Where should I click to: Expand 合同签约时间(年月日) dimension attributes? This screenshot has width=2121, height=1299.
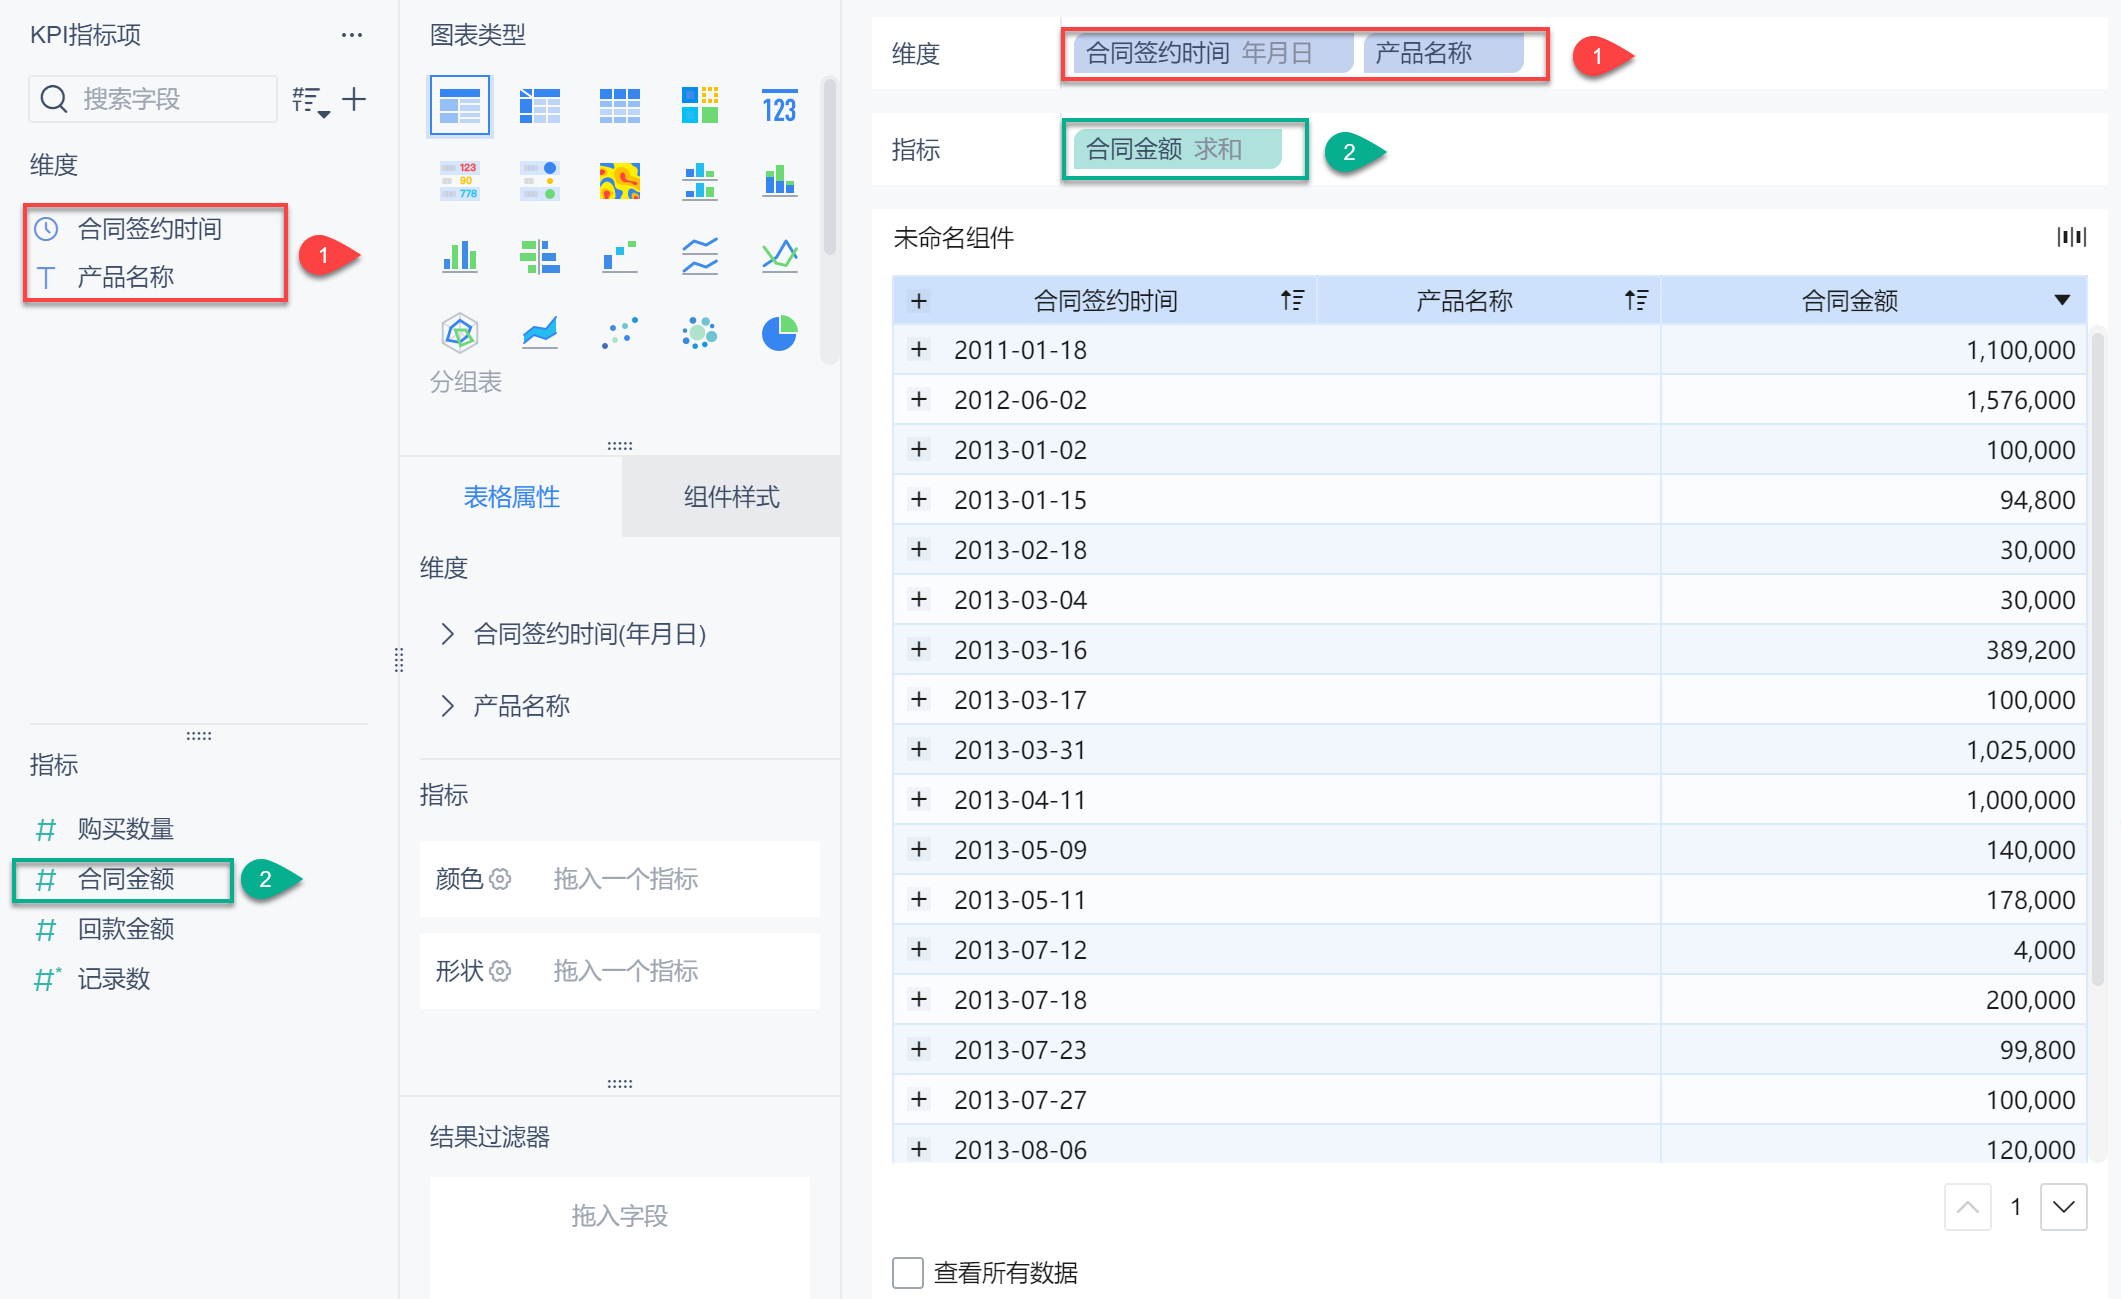(x=447, y=634)
